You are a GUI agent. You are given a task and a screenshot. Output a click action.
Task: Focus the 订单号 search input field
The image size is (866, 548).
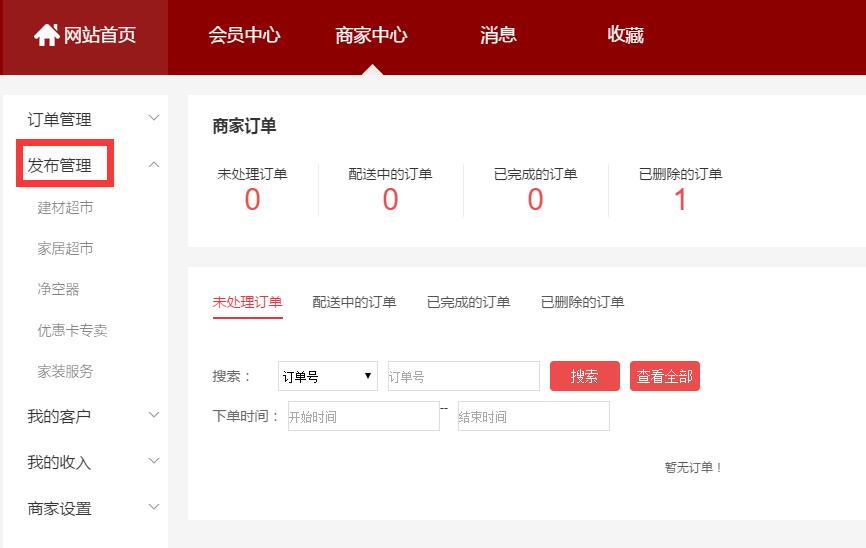point(464,376)
